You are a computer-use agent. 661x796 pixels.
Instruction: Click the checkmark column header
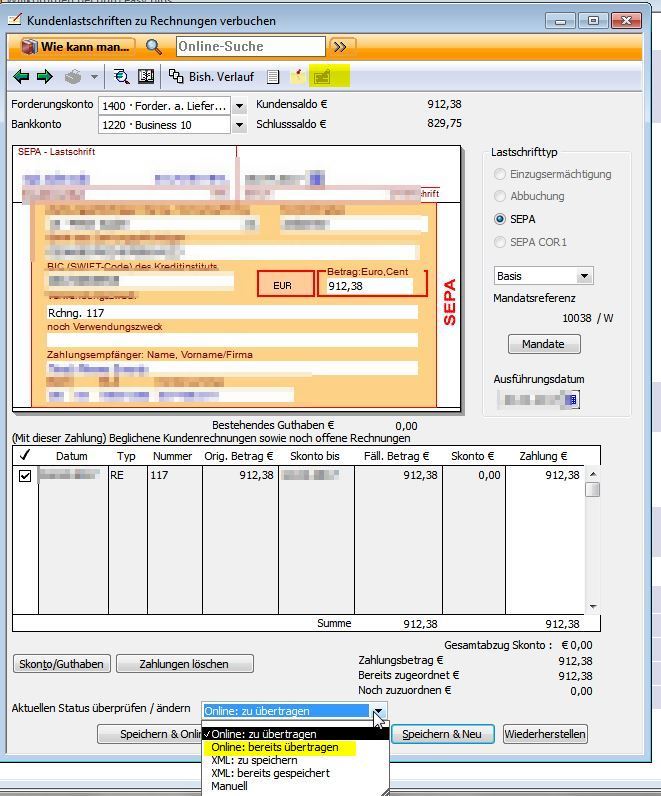click(25, 455)
